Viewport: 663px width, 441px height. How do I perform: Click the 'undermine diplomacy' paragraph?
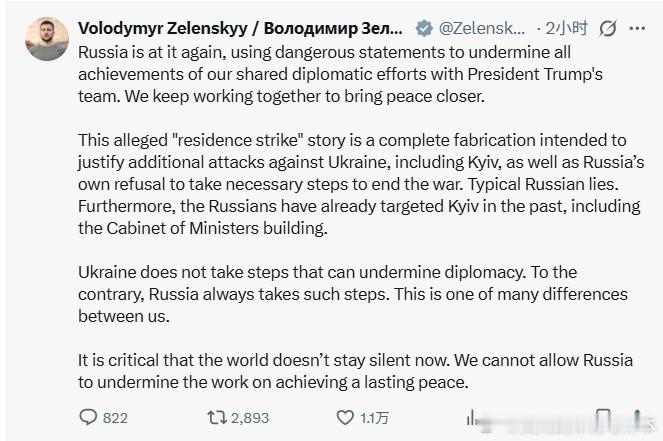(x=330, y=294)
